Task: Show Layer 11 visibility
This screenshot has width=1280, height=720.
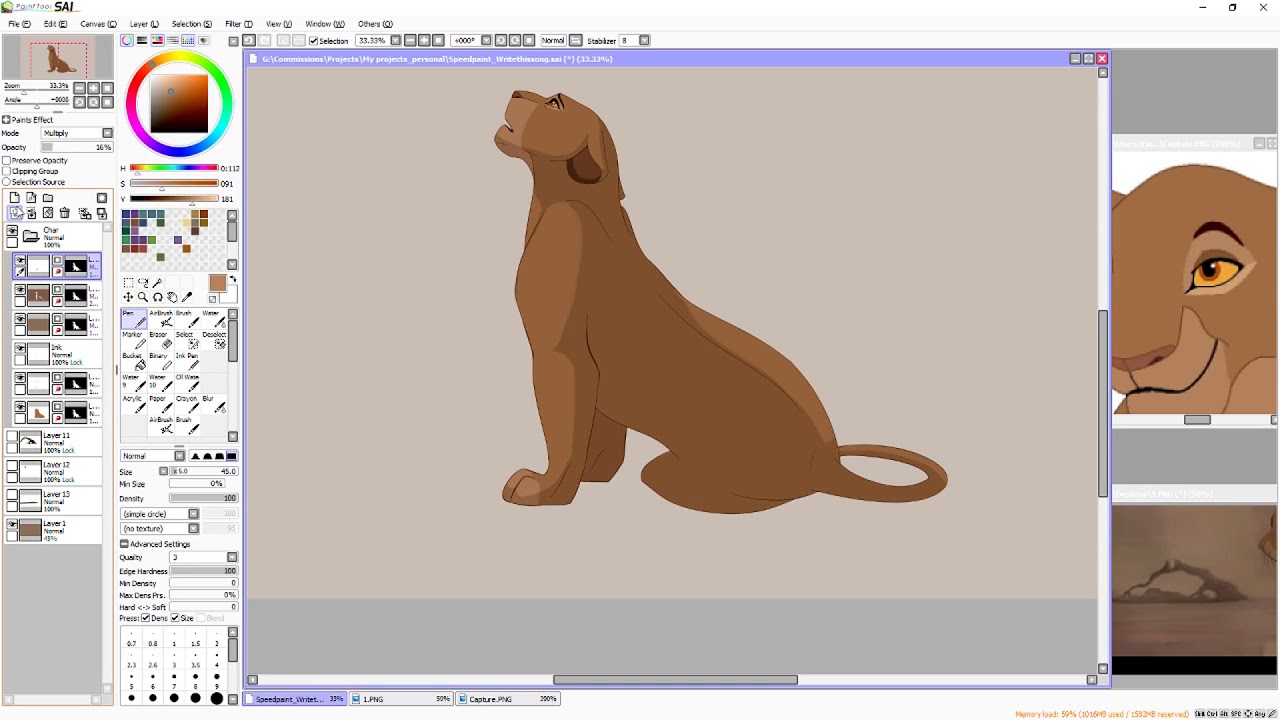Action: (x=12, y=436)
